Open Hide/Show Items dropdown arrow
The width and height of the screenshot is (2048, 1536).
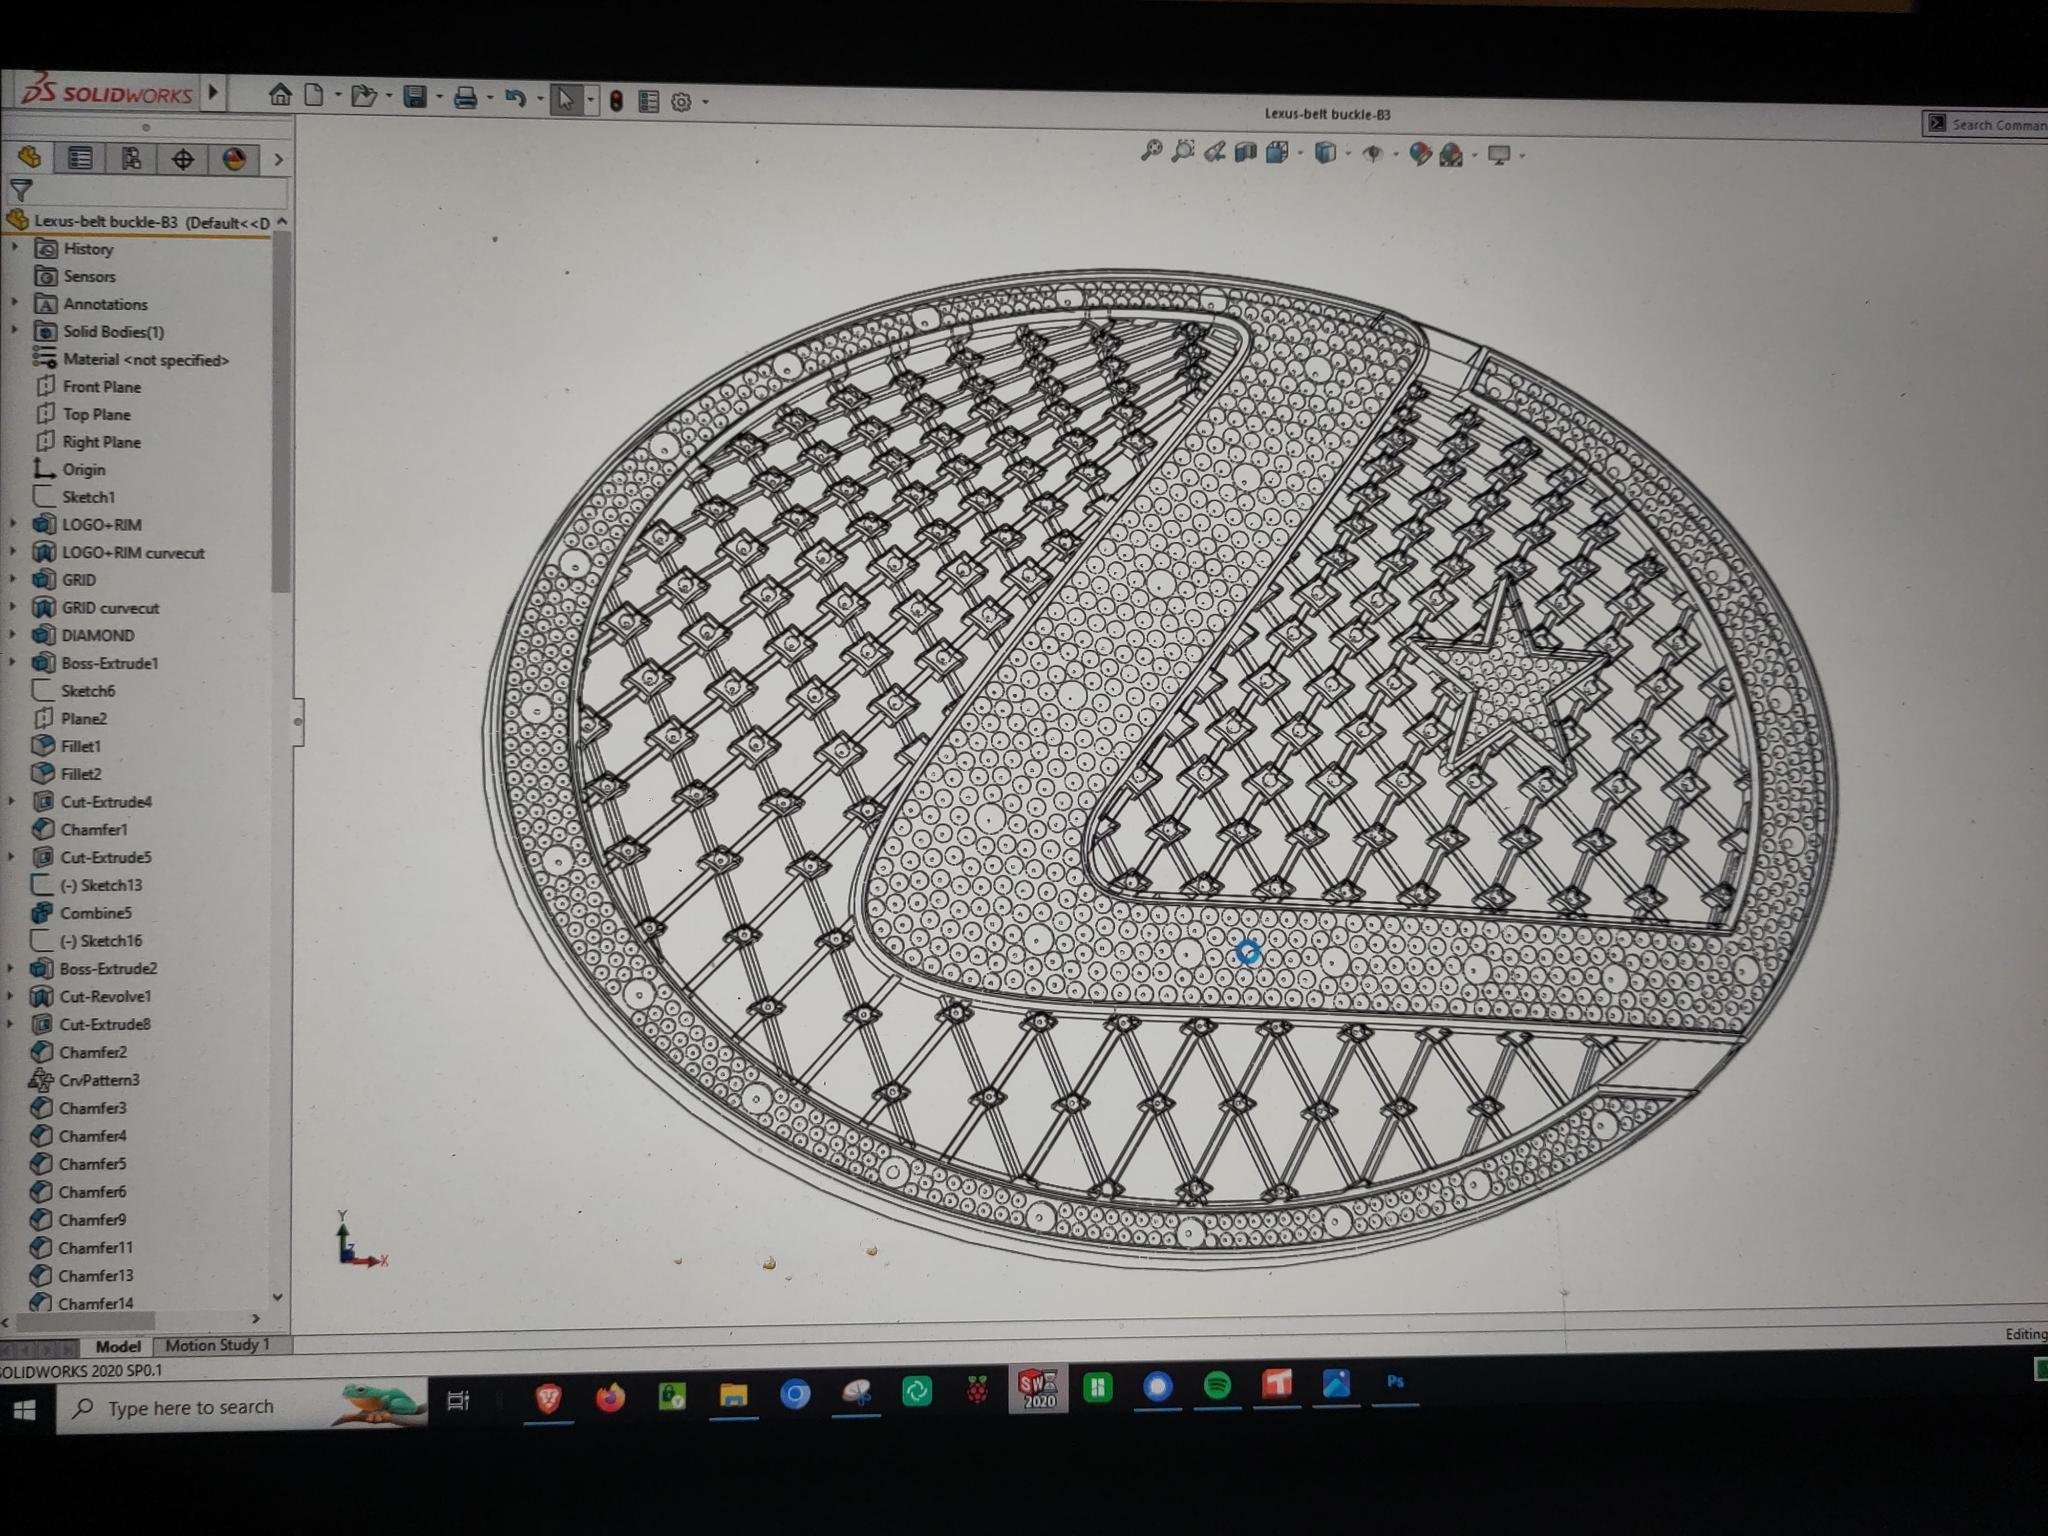coord(1396,154)
